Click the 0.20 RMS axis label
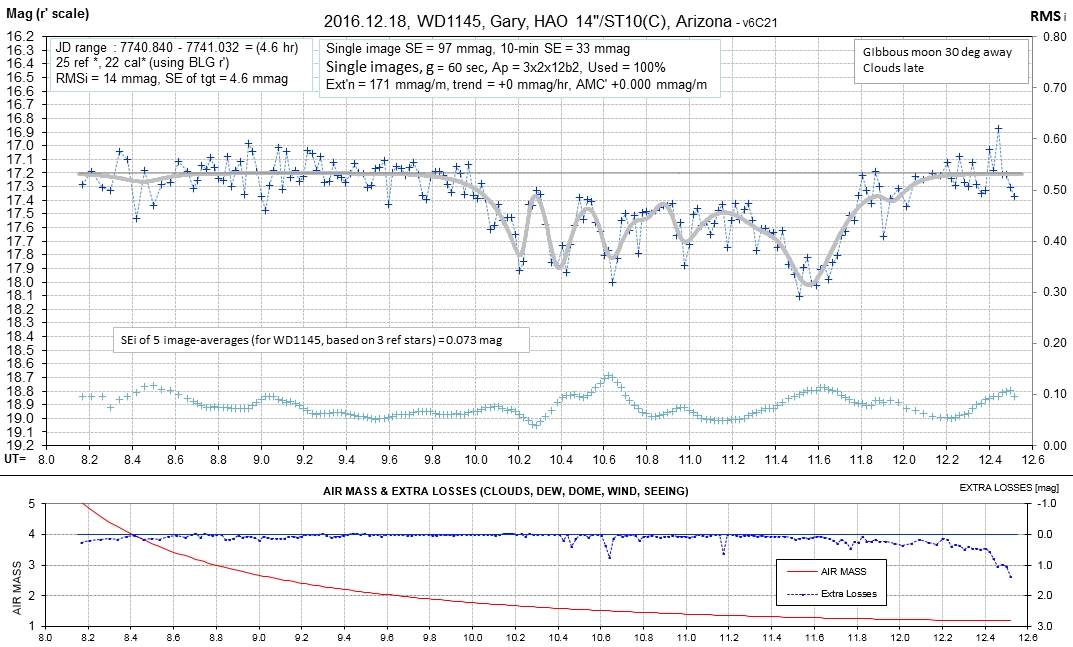Viewport: 1073px width, 647px height. pyautogui.click(x=1055, y=343)
